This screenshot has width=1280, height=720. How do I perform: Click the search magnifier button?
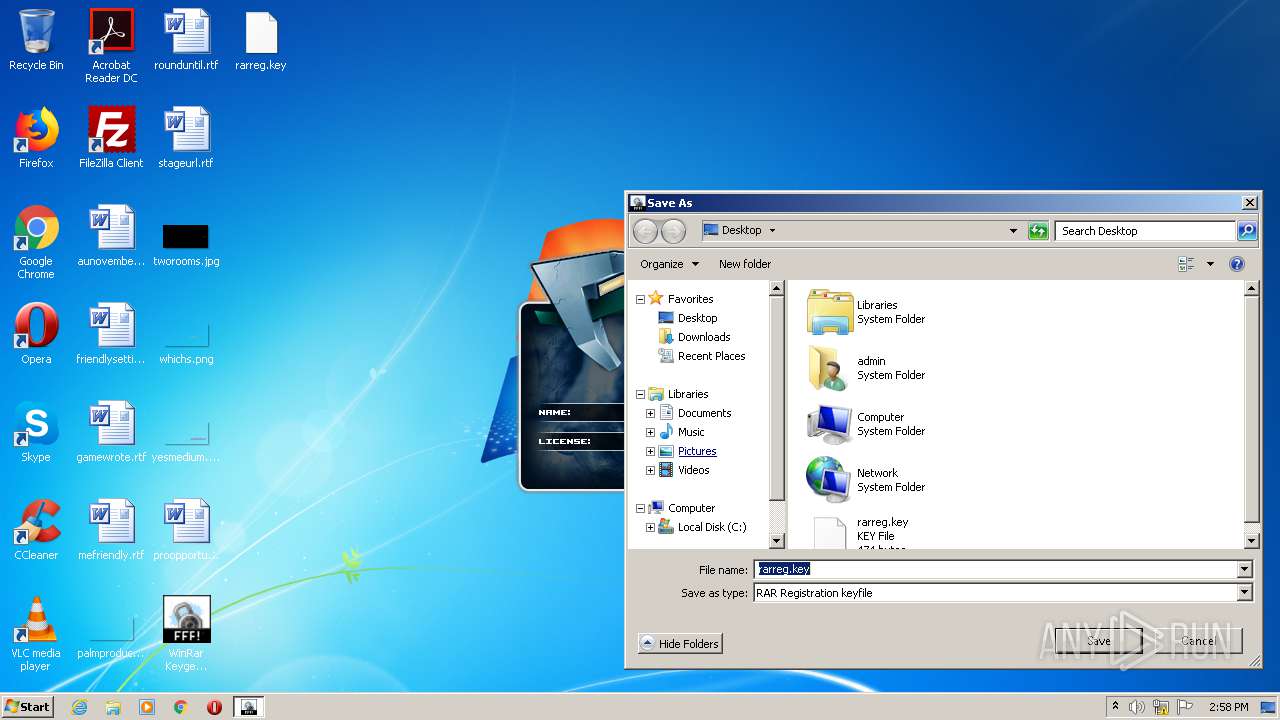click(x=1246, y=231)
